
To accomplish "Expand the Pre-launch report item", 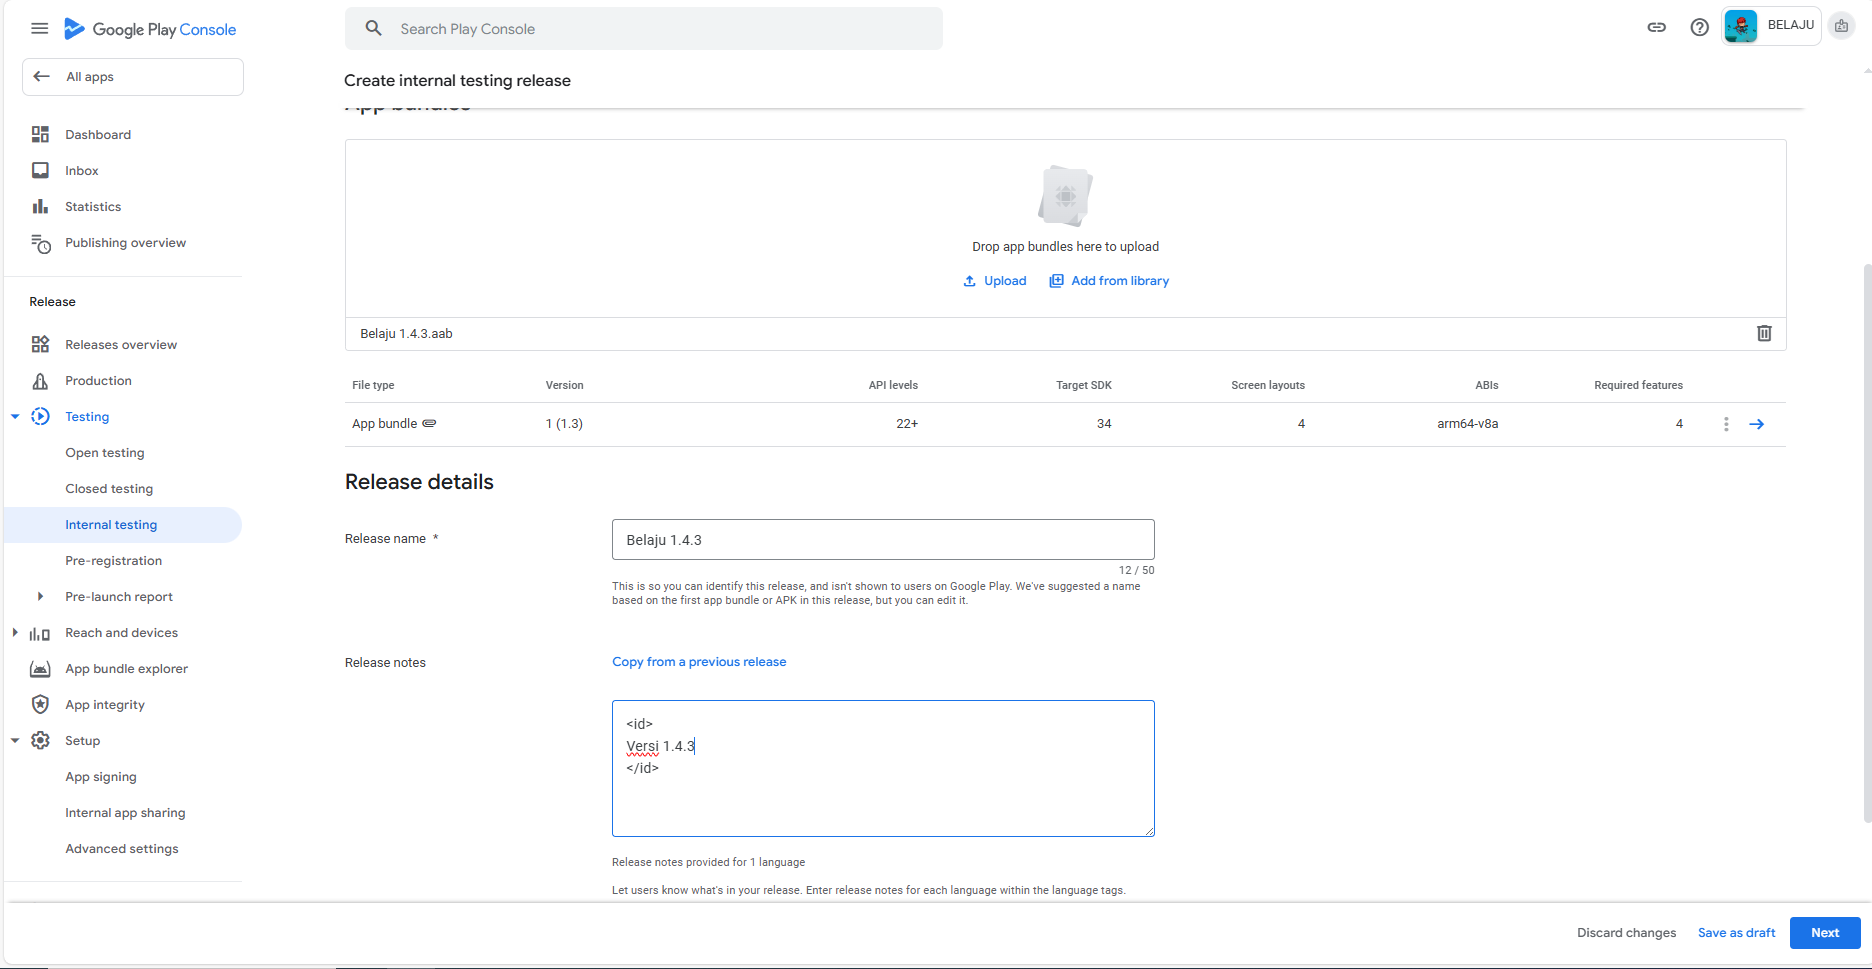I will click(40, 597).
